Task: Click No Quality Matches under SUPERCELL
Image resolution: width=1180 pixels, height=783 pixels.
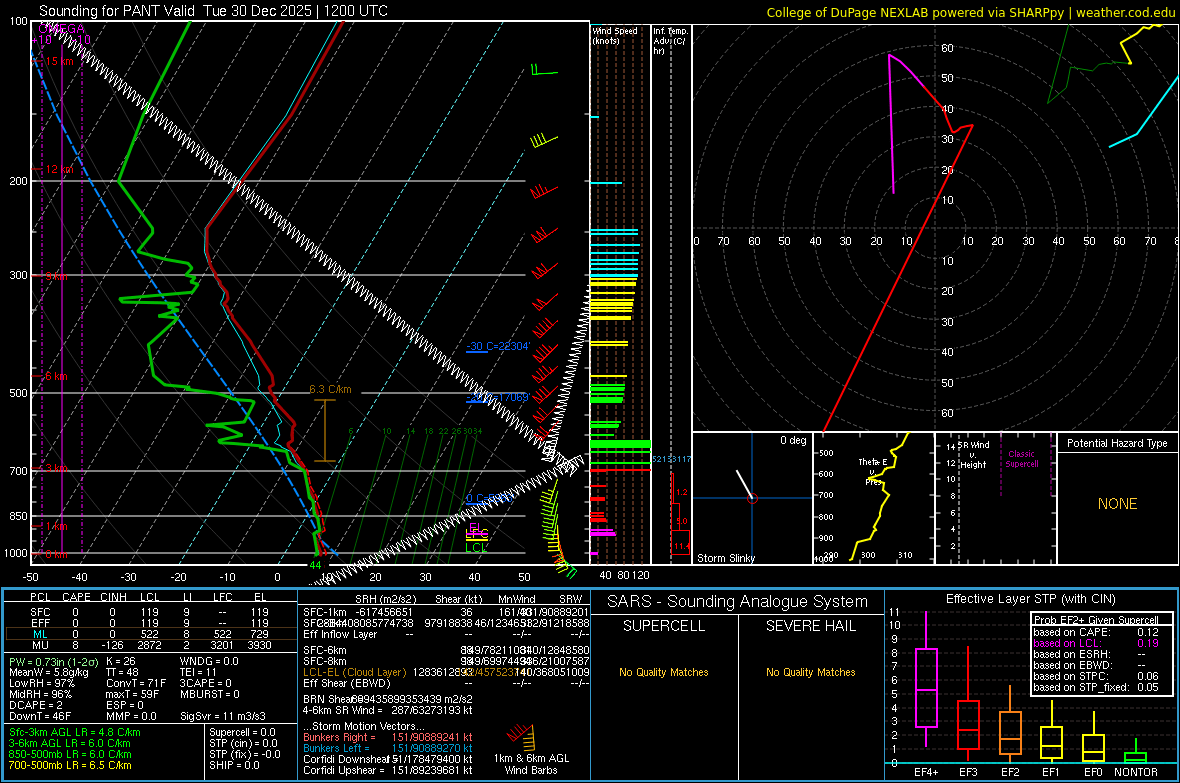Action: pos(664,672)
